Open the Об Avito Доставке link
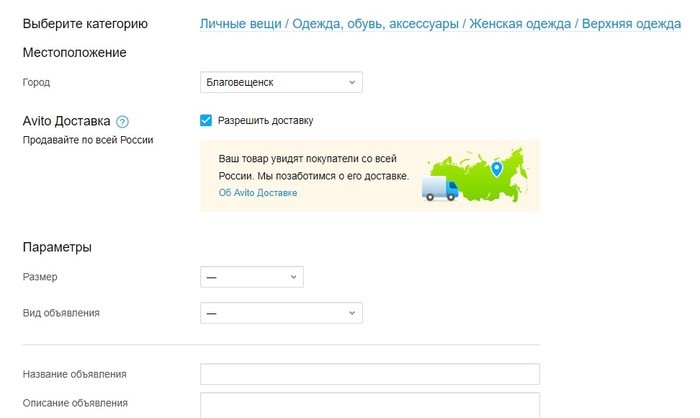This screenshot has height=418, width=700. 258,193
